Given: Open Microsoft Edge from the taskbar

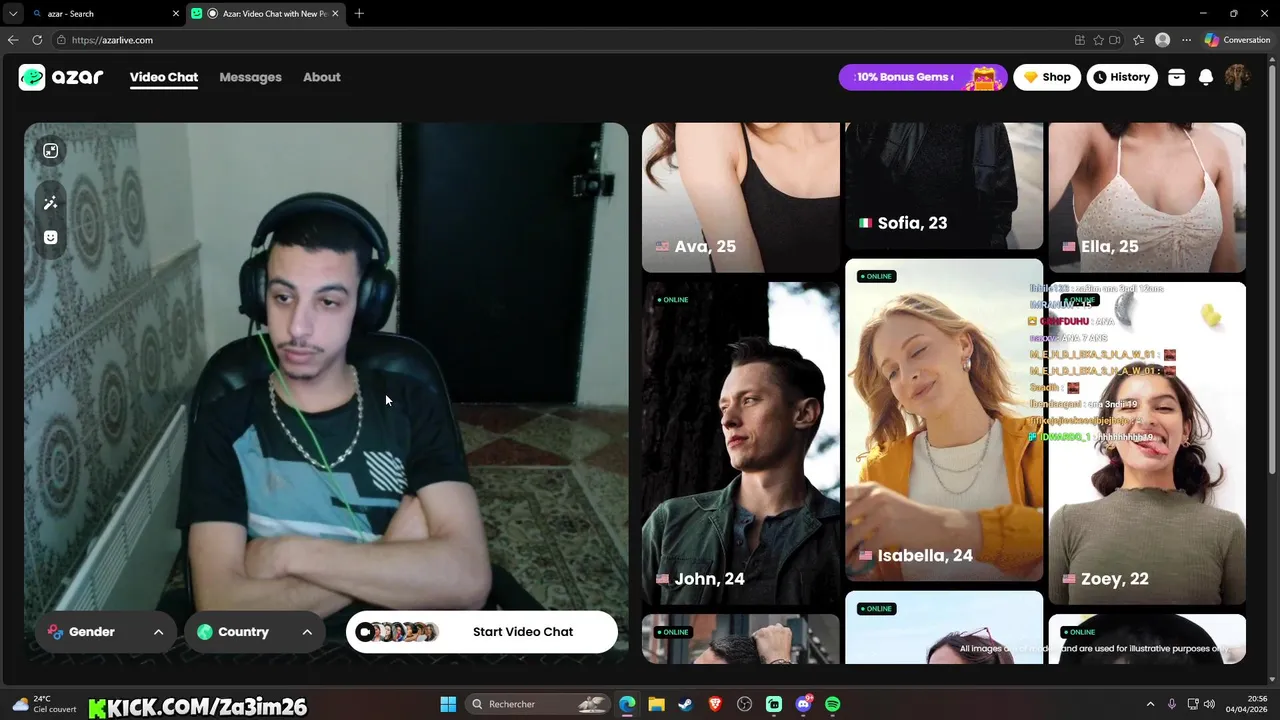Looking at the screenshot, I should coord(627,704).
